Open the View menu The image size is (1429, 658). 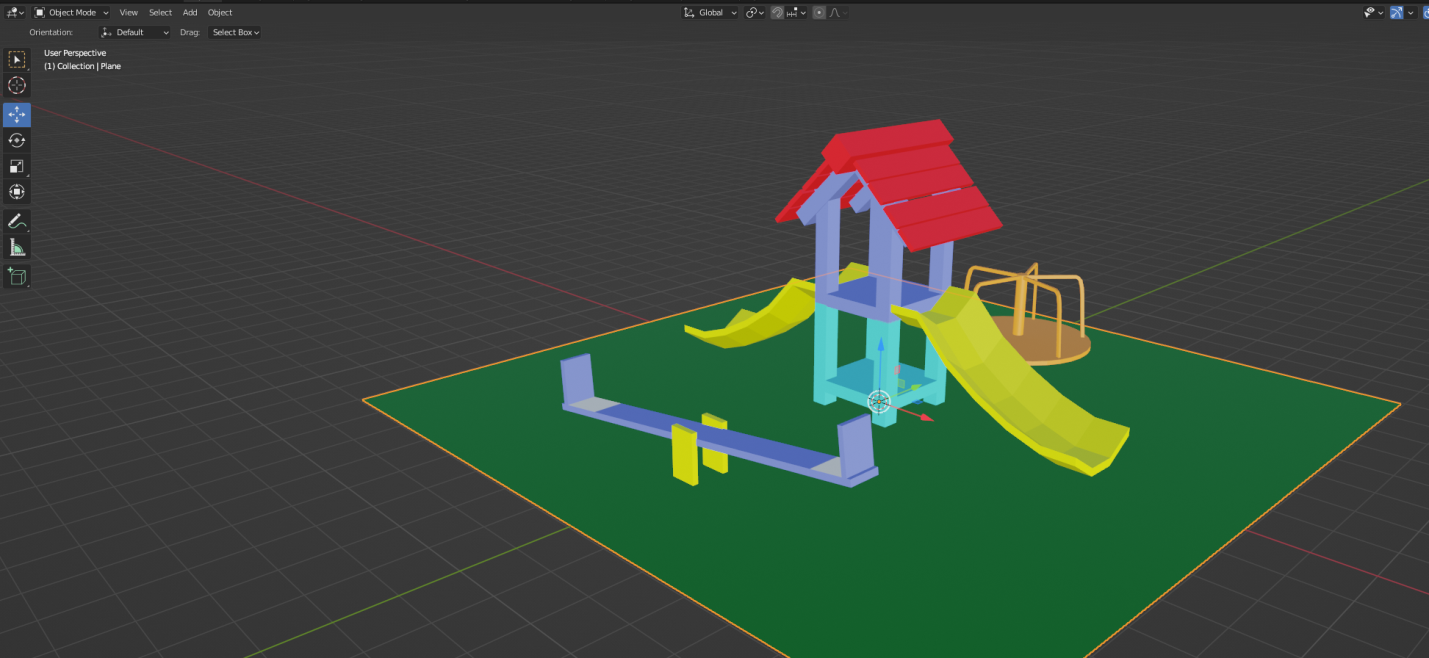click(x=129, y=13)
